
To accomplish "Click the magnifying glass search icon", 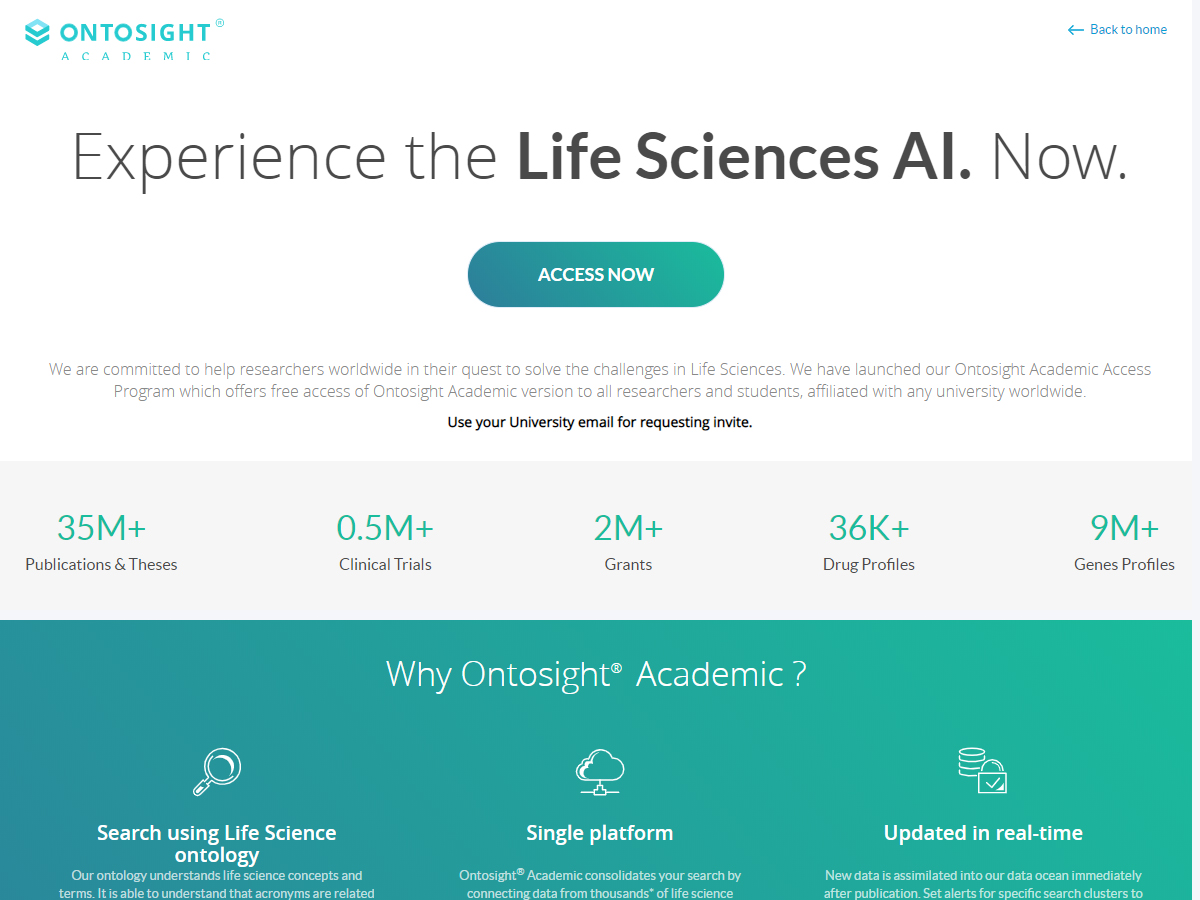I will pos(217,771).
